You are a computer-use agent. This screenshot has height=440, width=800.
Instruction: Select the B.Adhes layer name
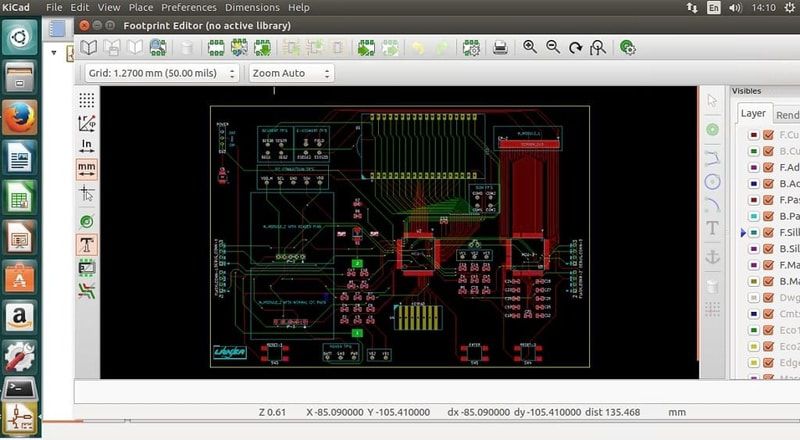[789, 184]
